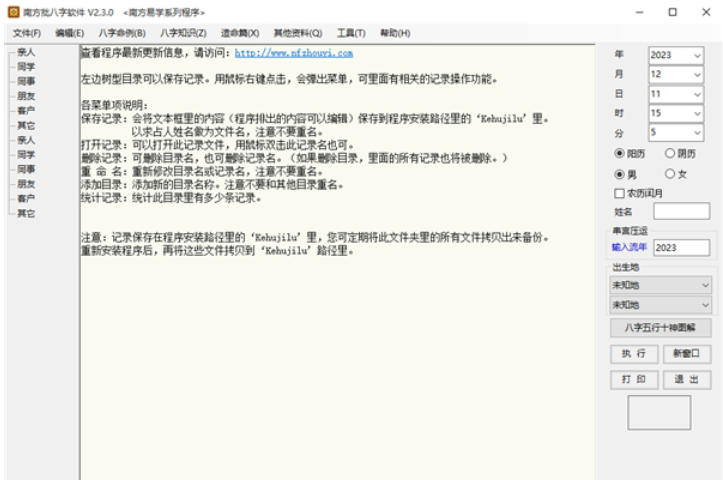Expand the 年 year dropdown showing 2023

(x=697, y=55)
